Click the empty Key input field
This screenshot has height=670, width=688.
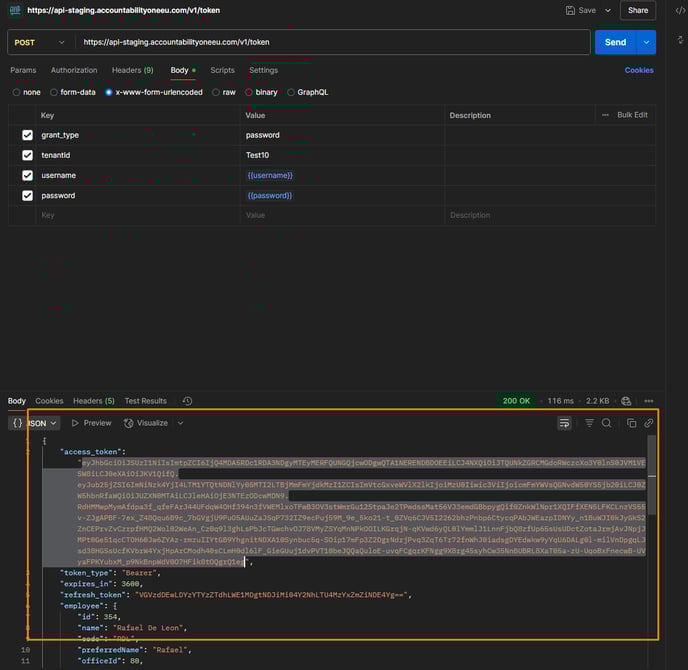138,215
